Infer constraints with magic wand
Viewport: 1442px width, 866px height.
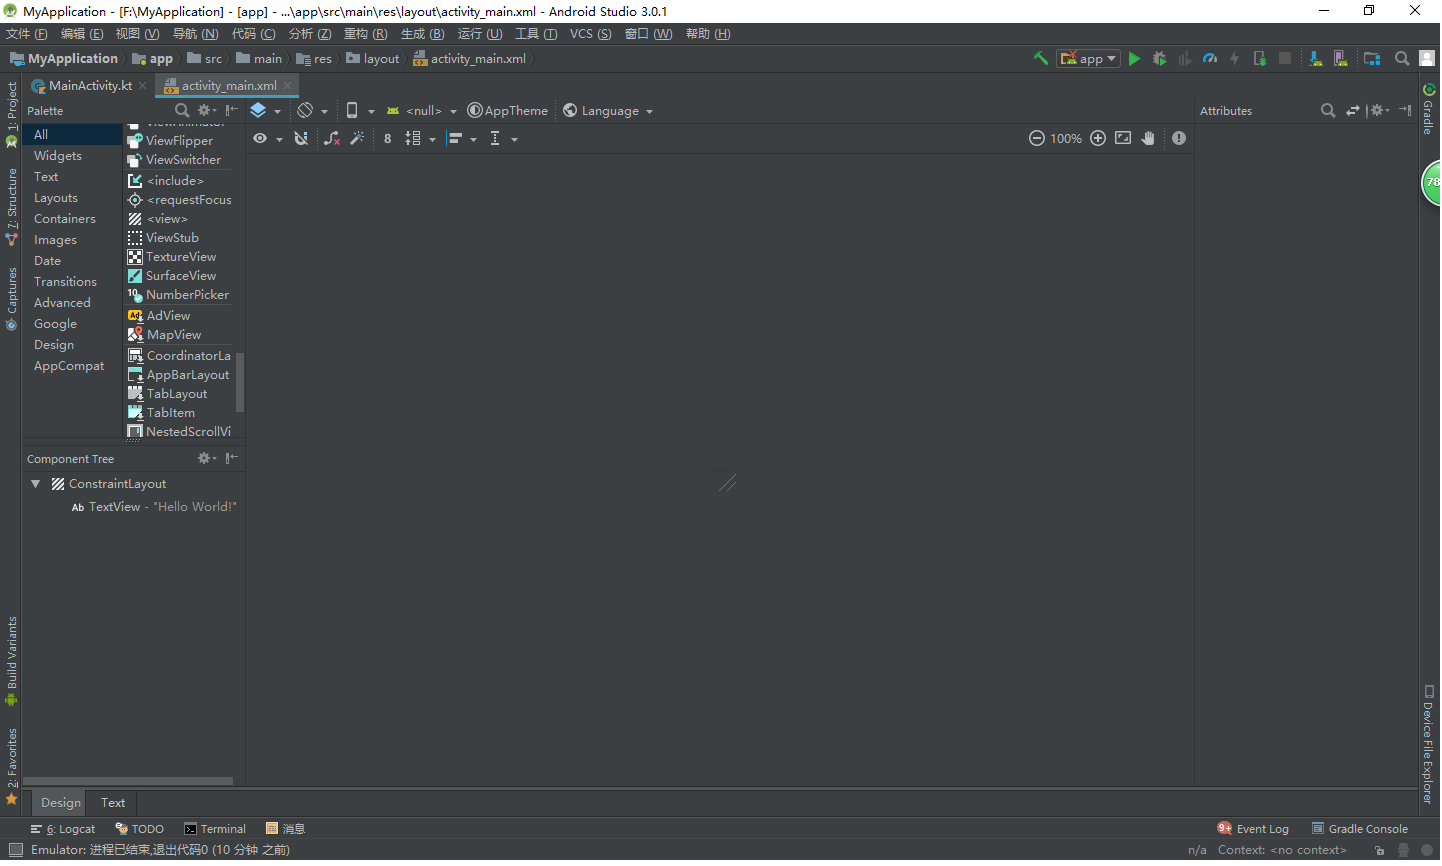pyautogui.click(x=357, y=139)
